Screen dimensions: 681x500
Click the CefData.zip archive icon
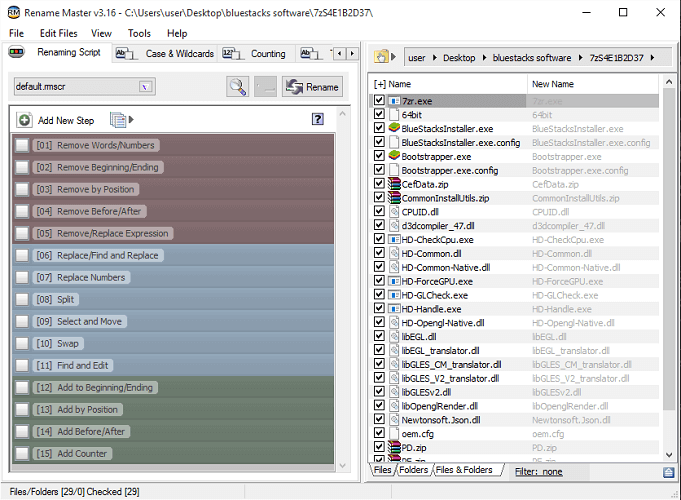(x=394, y=184)
